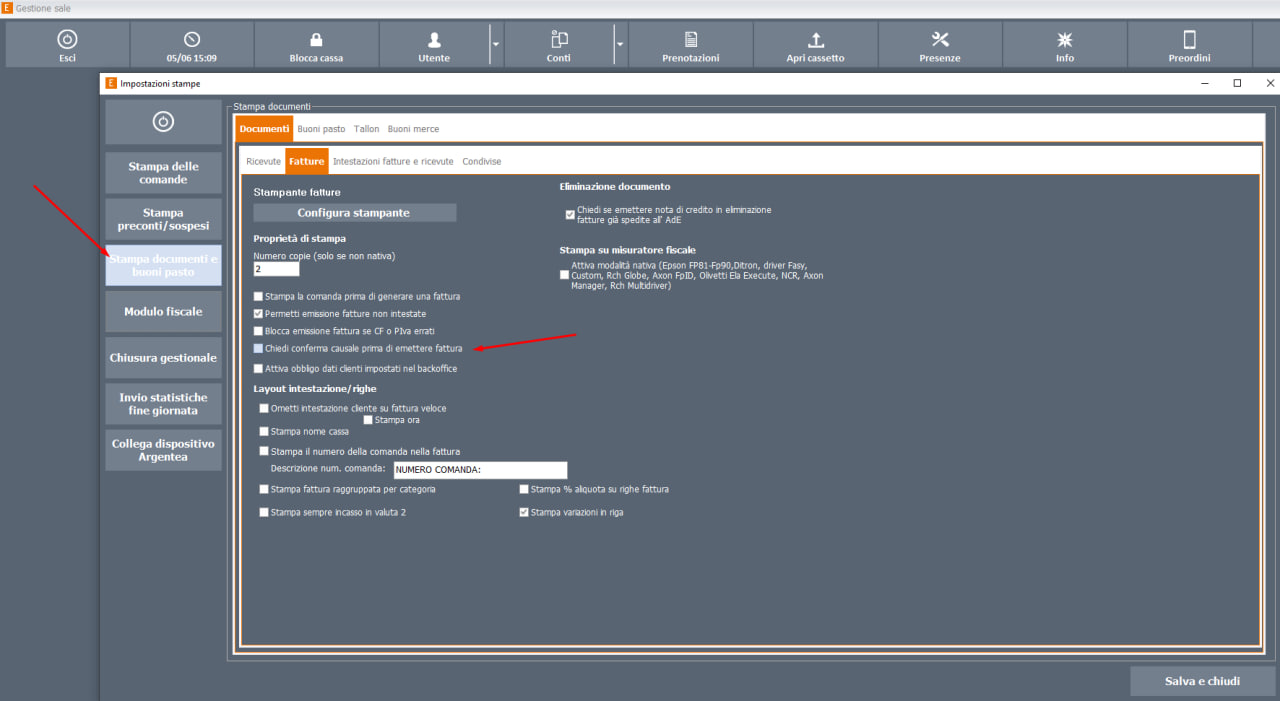
Task: Click the Apri cassetto drawer icon
Action: click(x=815, y=40)
